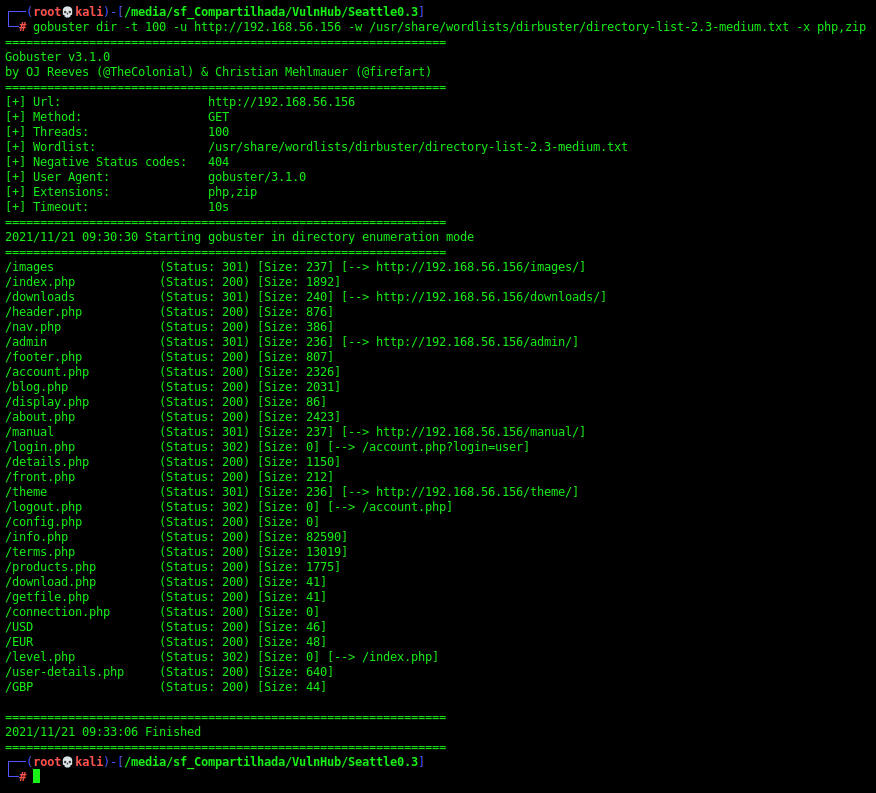Click the /login.php result path
This screenshot has width=876, height=793.
pyautogui.click(x=40, y=447)
